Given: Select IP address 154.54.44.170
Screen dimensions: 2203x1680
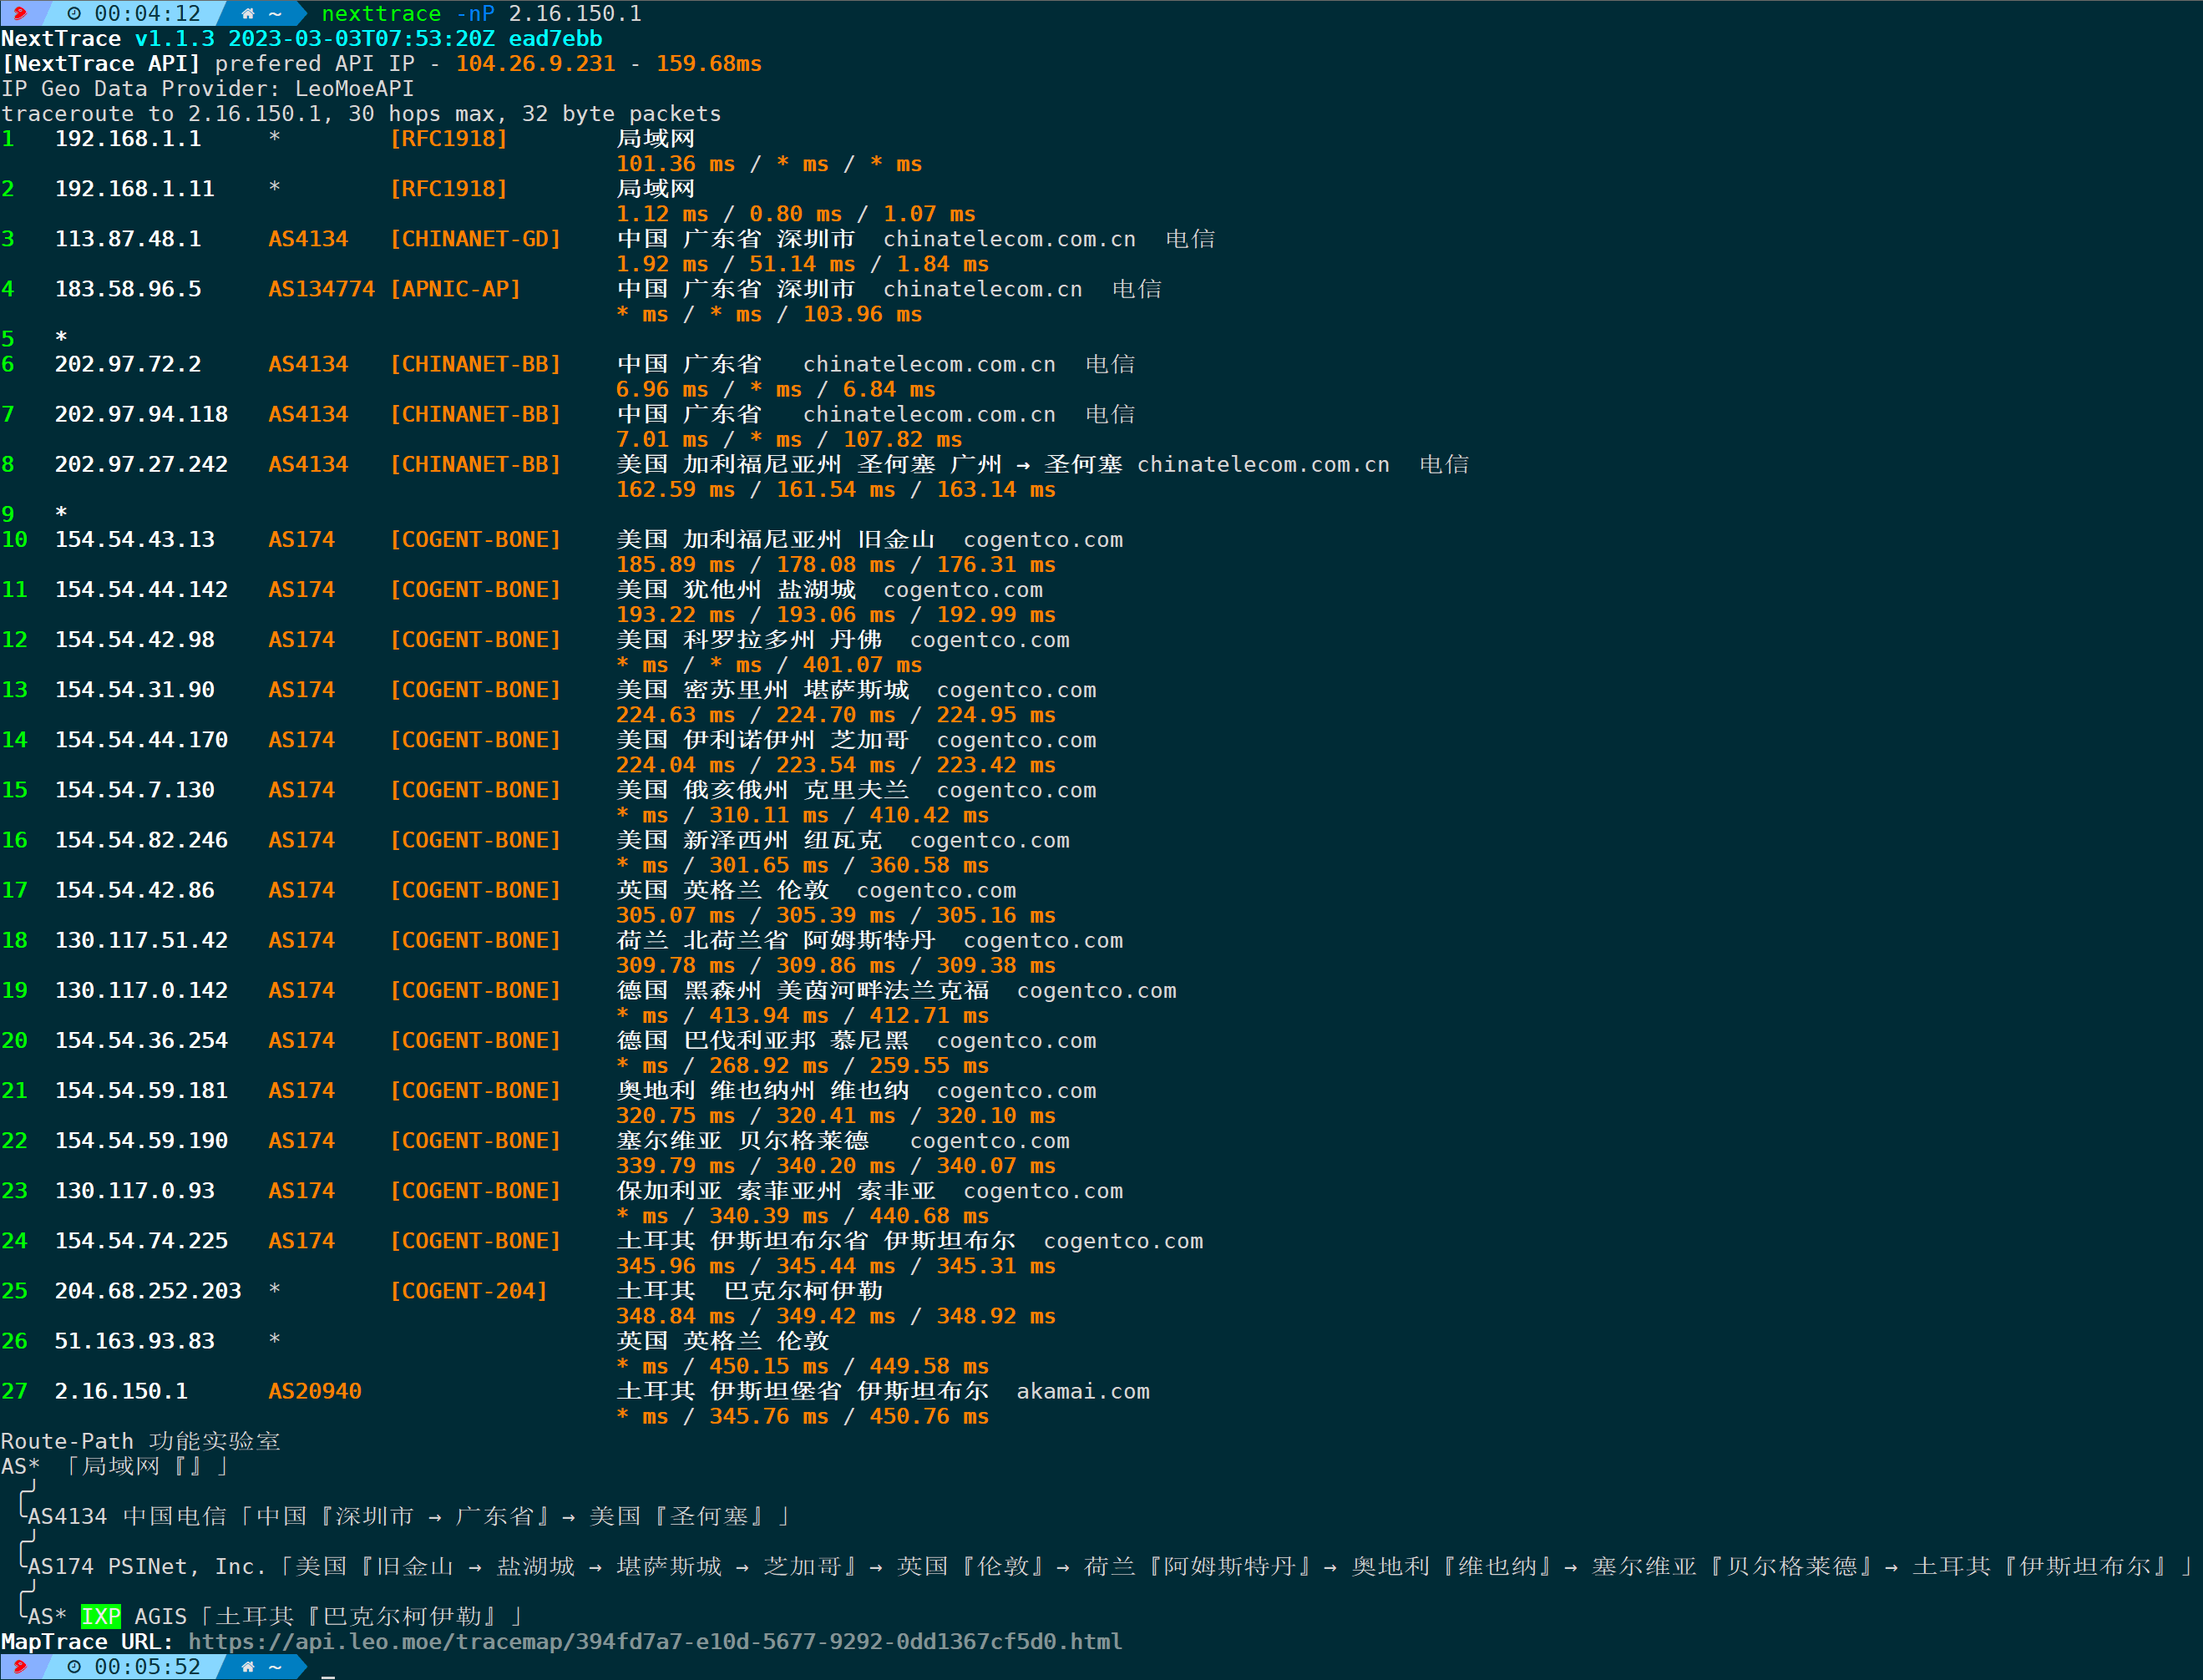Looking at the screenshot, I should [x=141, y=739].
